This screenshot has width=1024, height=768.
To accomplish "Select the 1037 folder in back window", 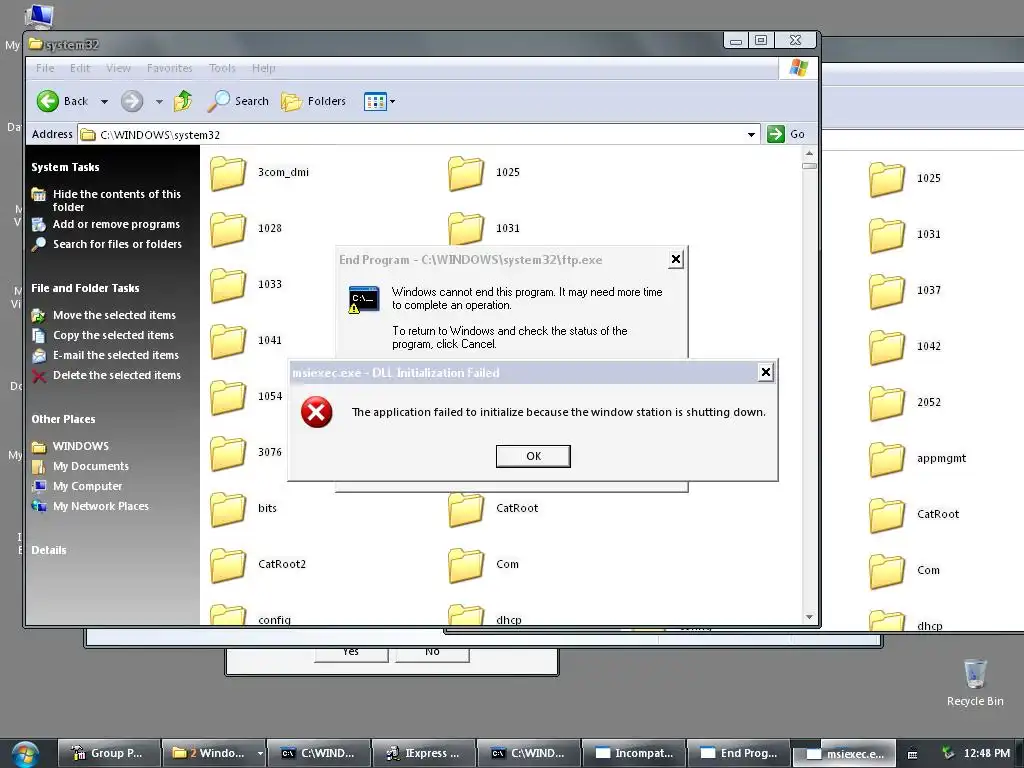I will pyautogui.click(x=887, y=291).
